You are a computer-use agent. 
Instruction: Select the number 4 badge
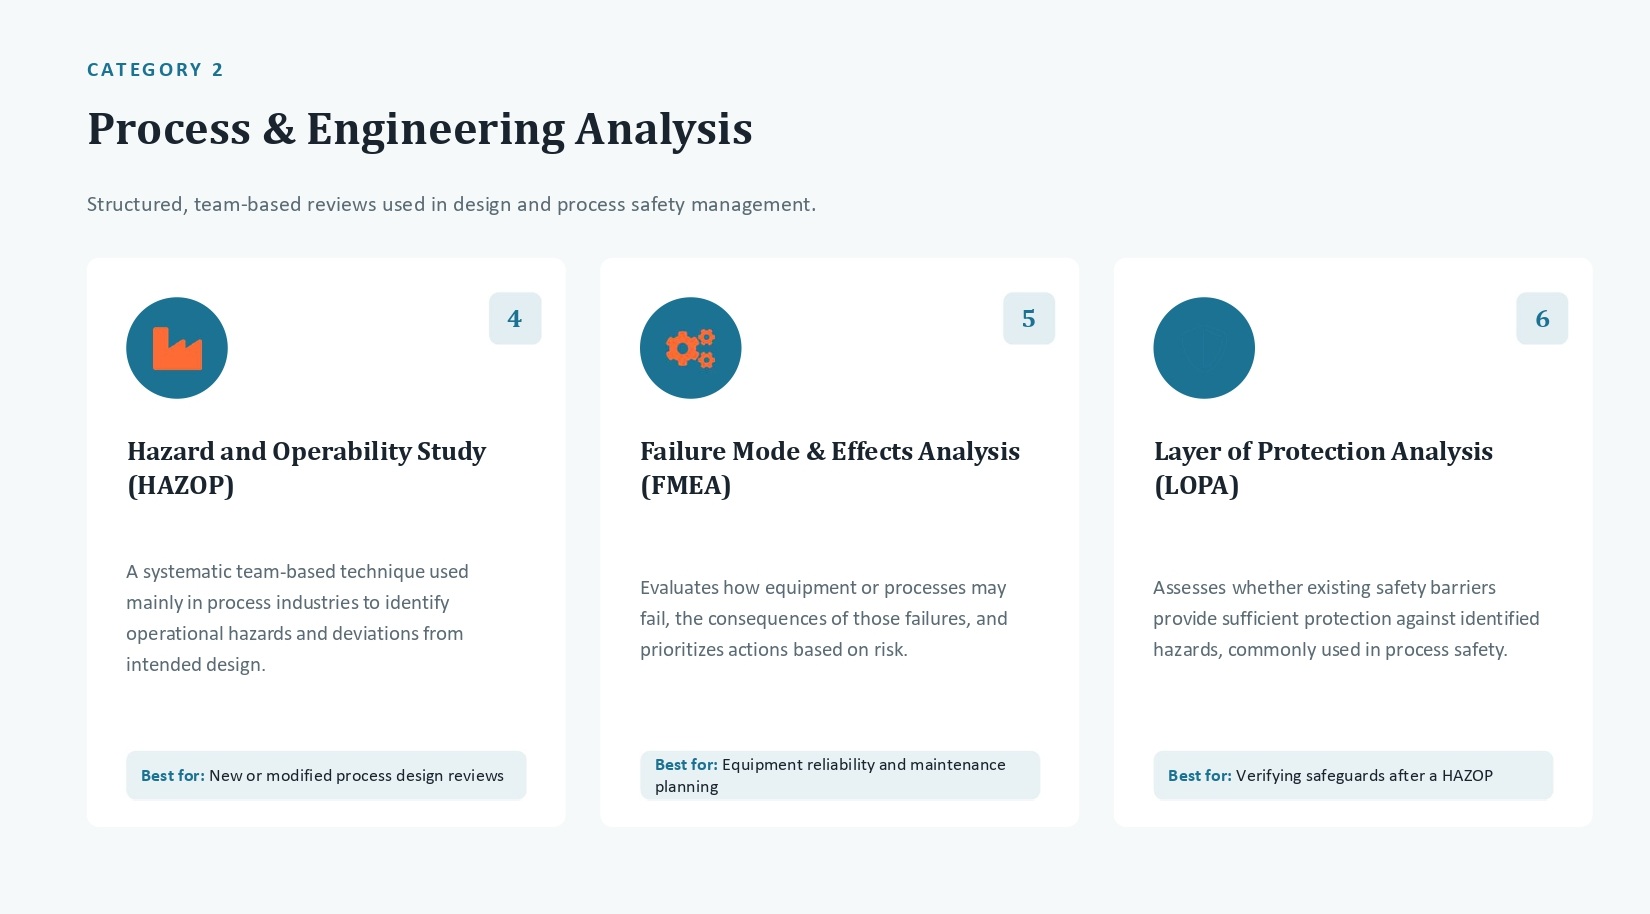[x=515, y=318]
